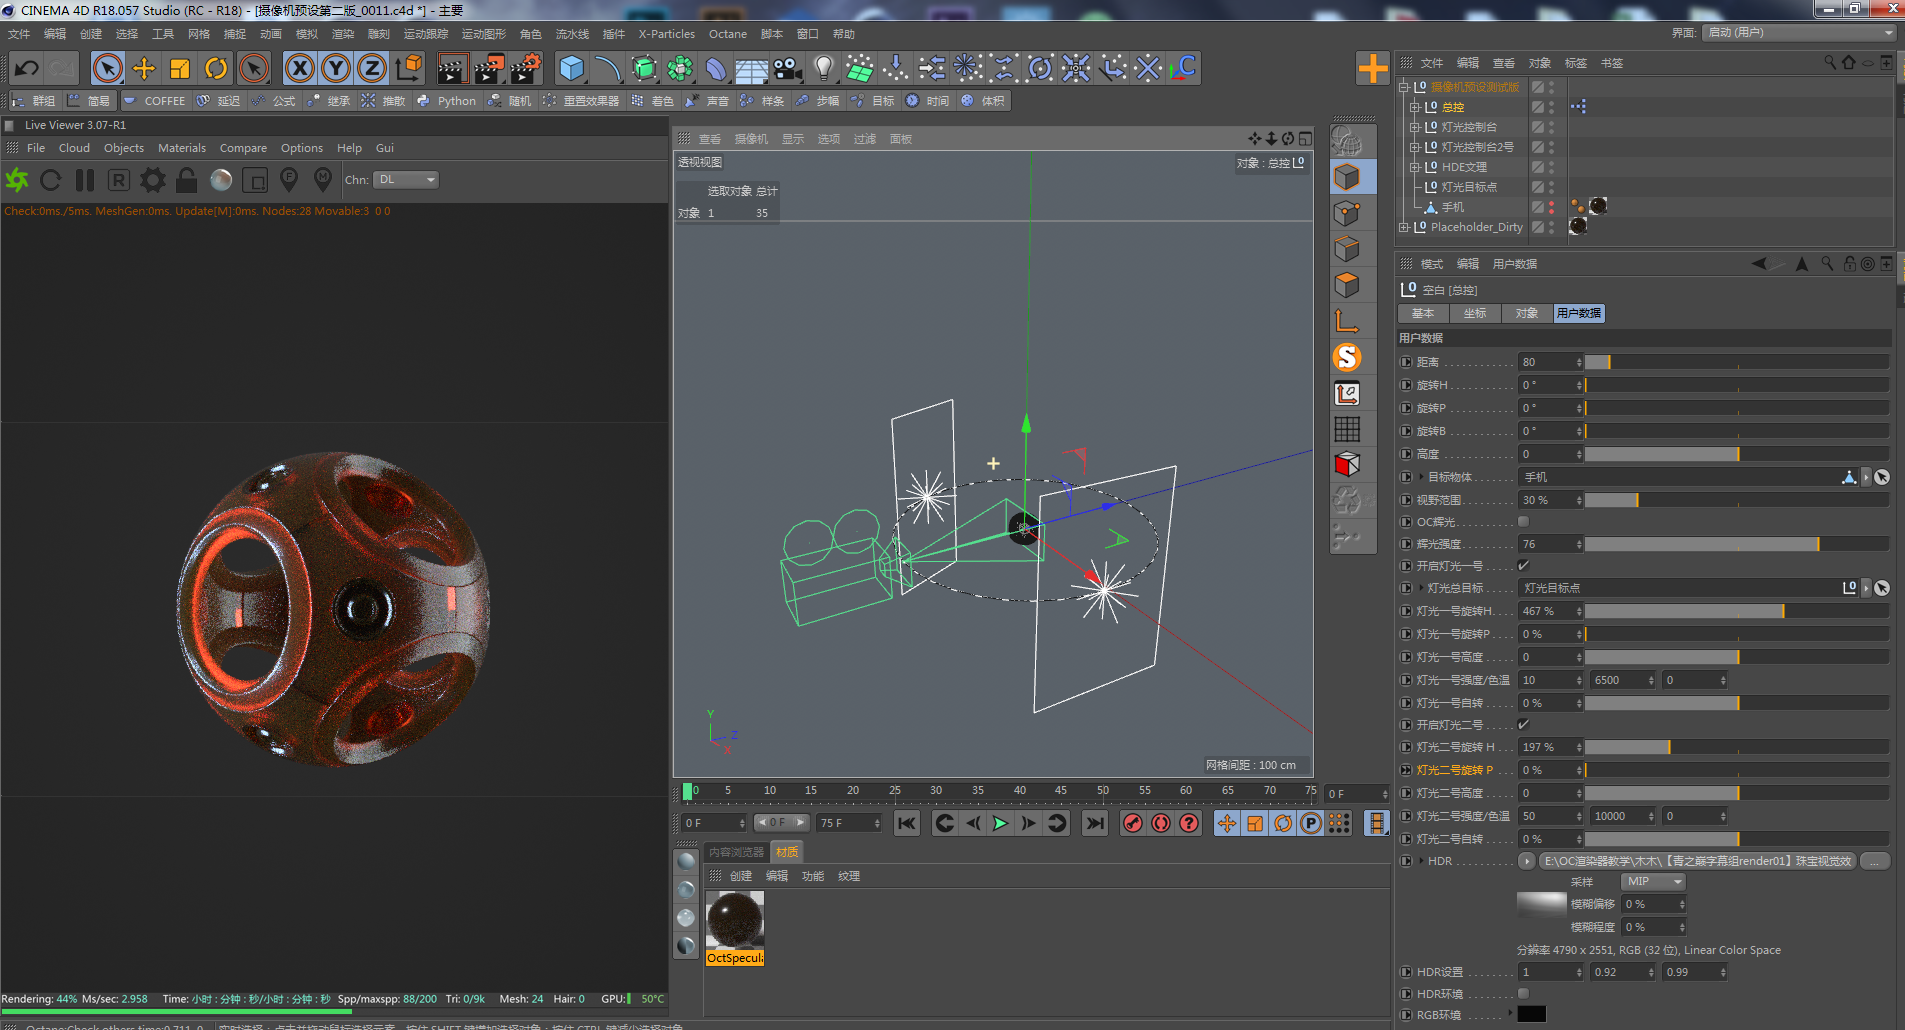Screen dimensions: 1905x1030
Task: Toggle the red visibility dot of the 手机 object
Action: (x=1551, y=203)
